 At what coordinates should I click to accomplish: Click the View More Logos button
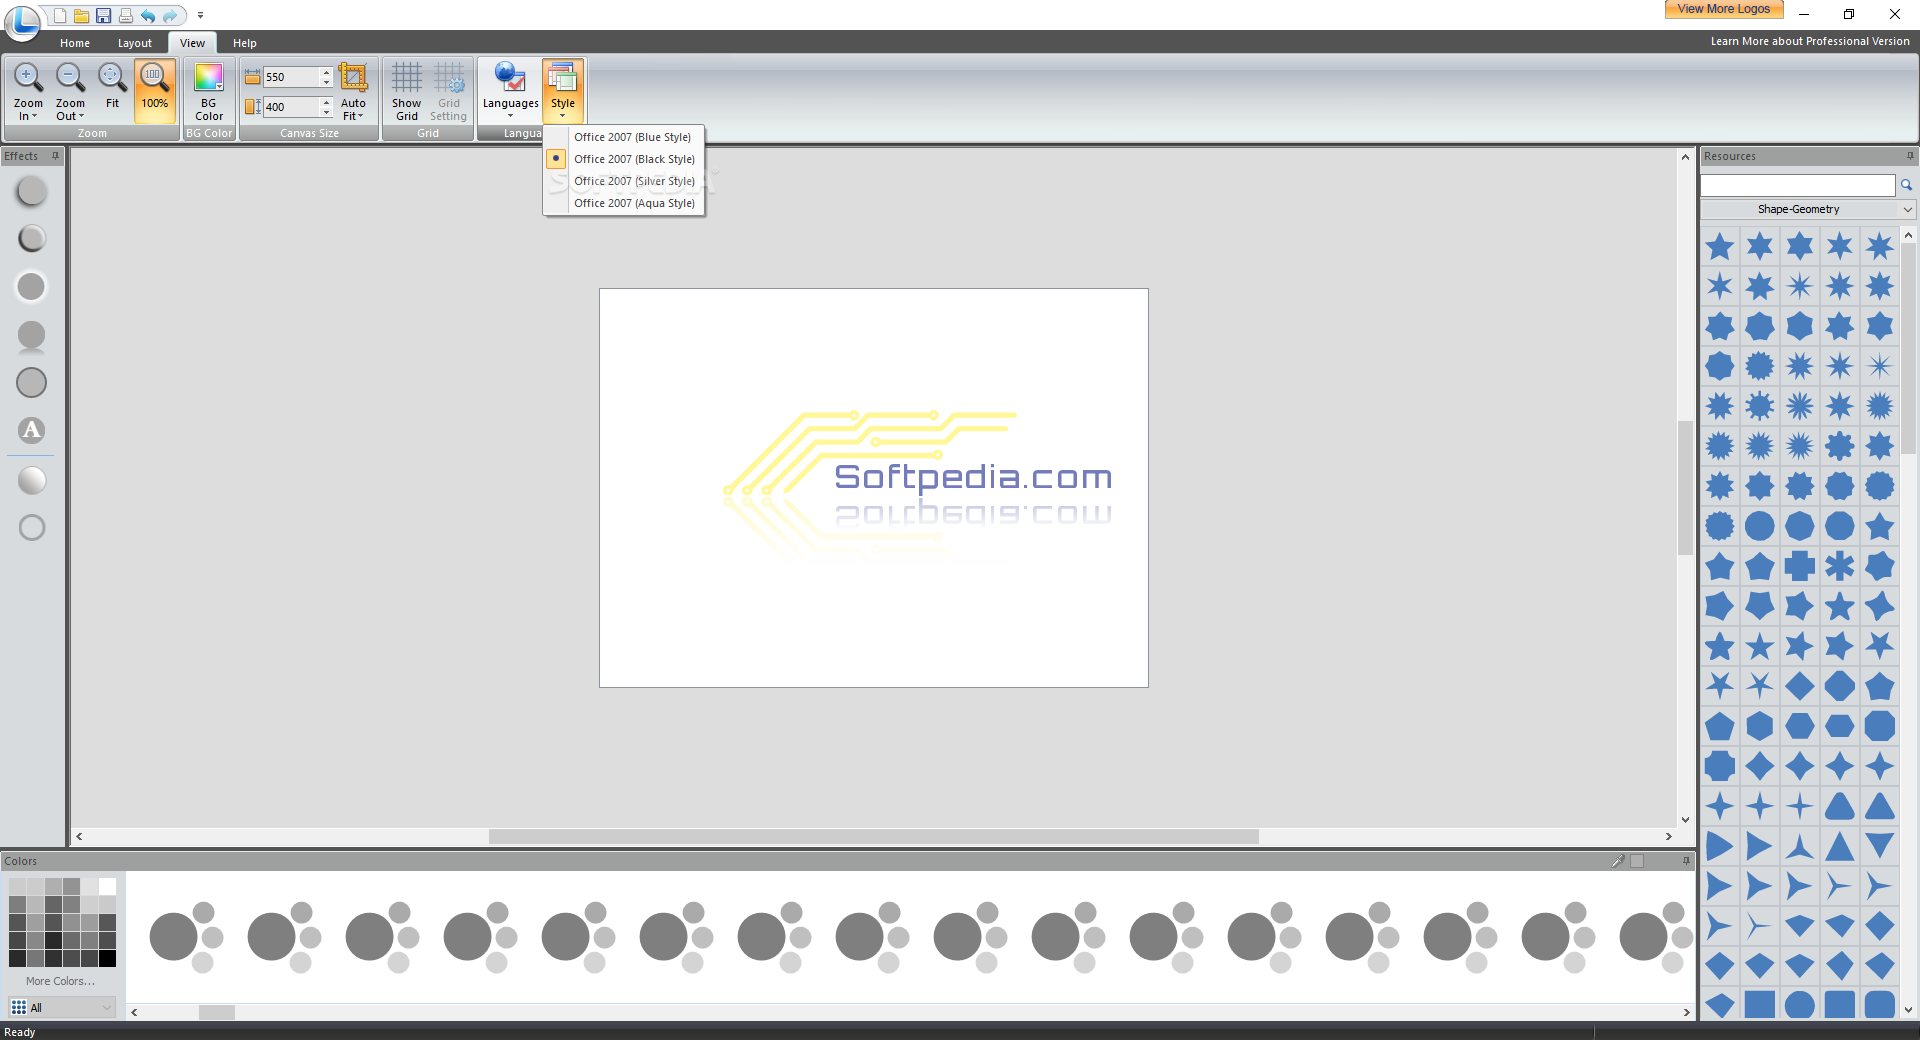[1724, 9]
